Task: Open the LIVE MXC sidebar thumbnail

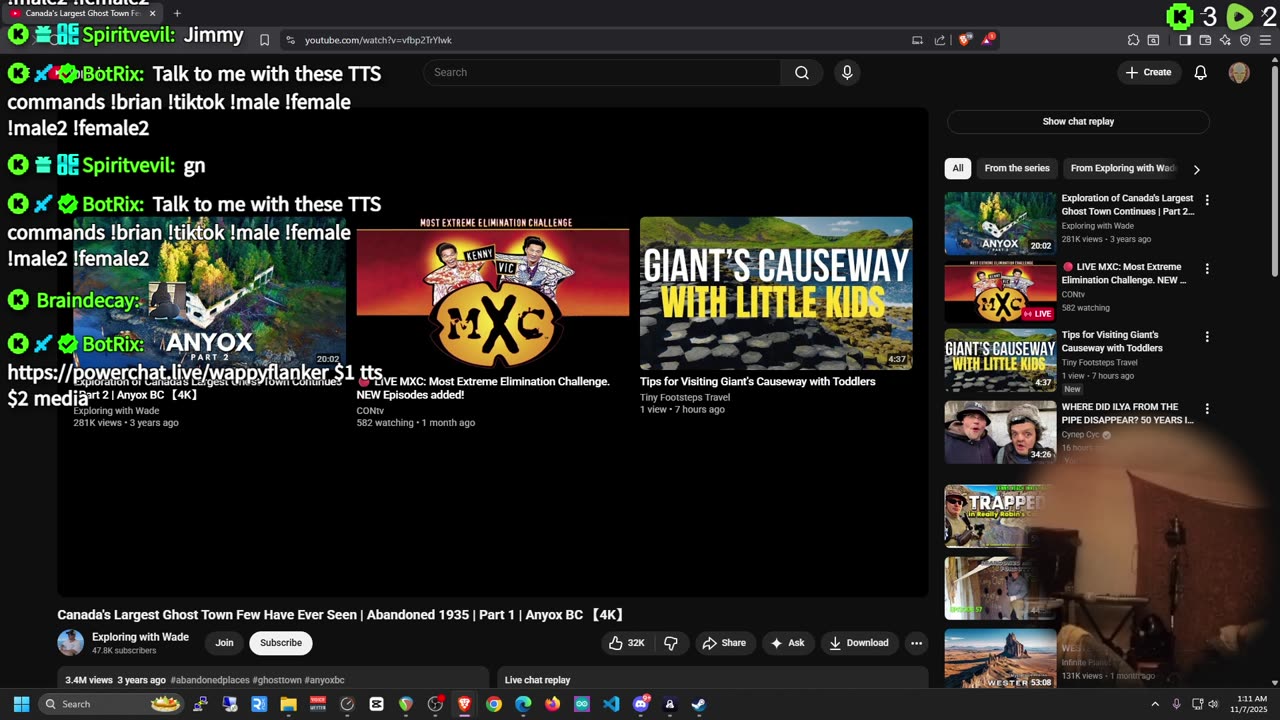Action: pos(1000,292)
